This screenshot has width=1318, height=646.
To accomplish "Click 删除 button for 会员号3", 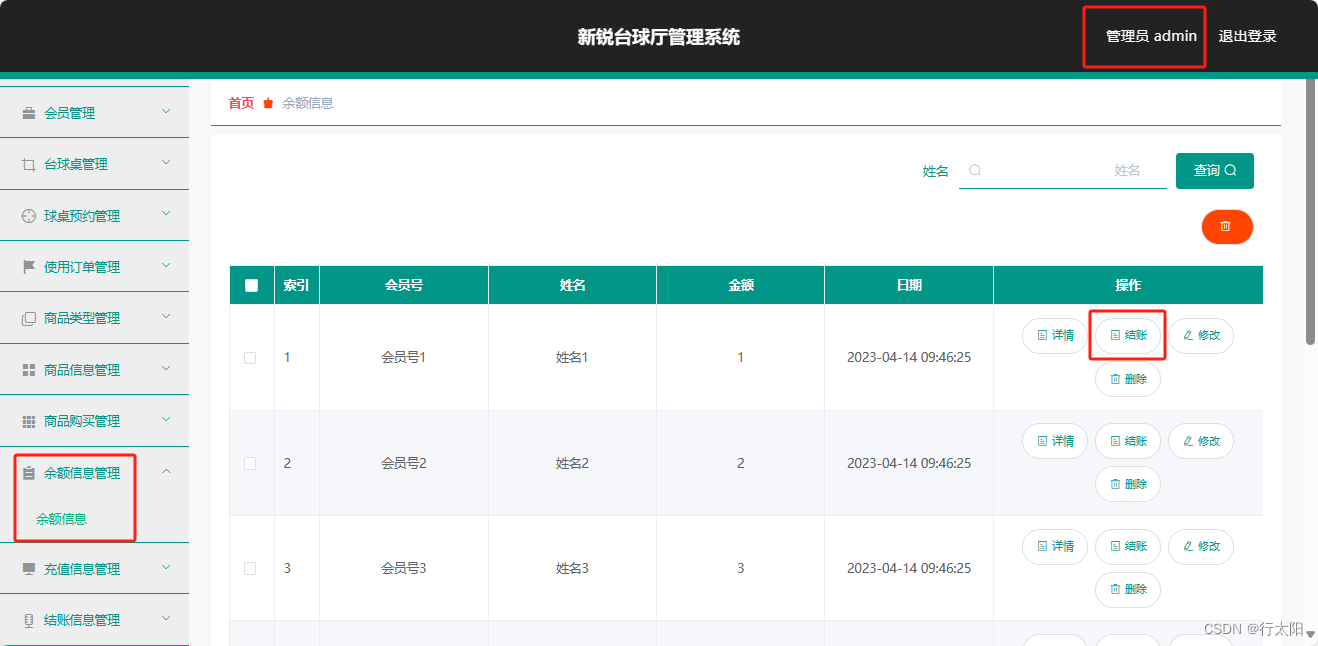I will coord(1128,590).
